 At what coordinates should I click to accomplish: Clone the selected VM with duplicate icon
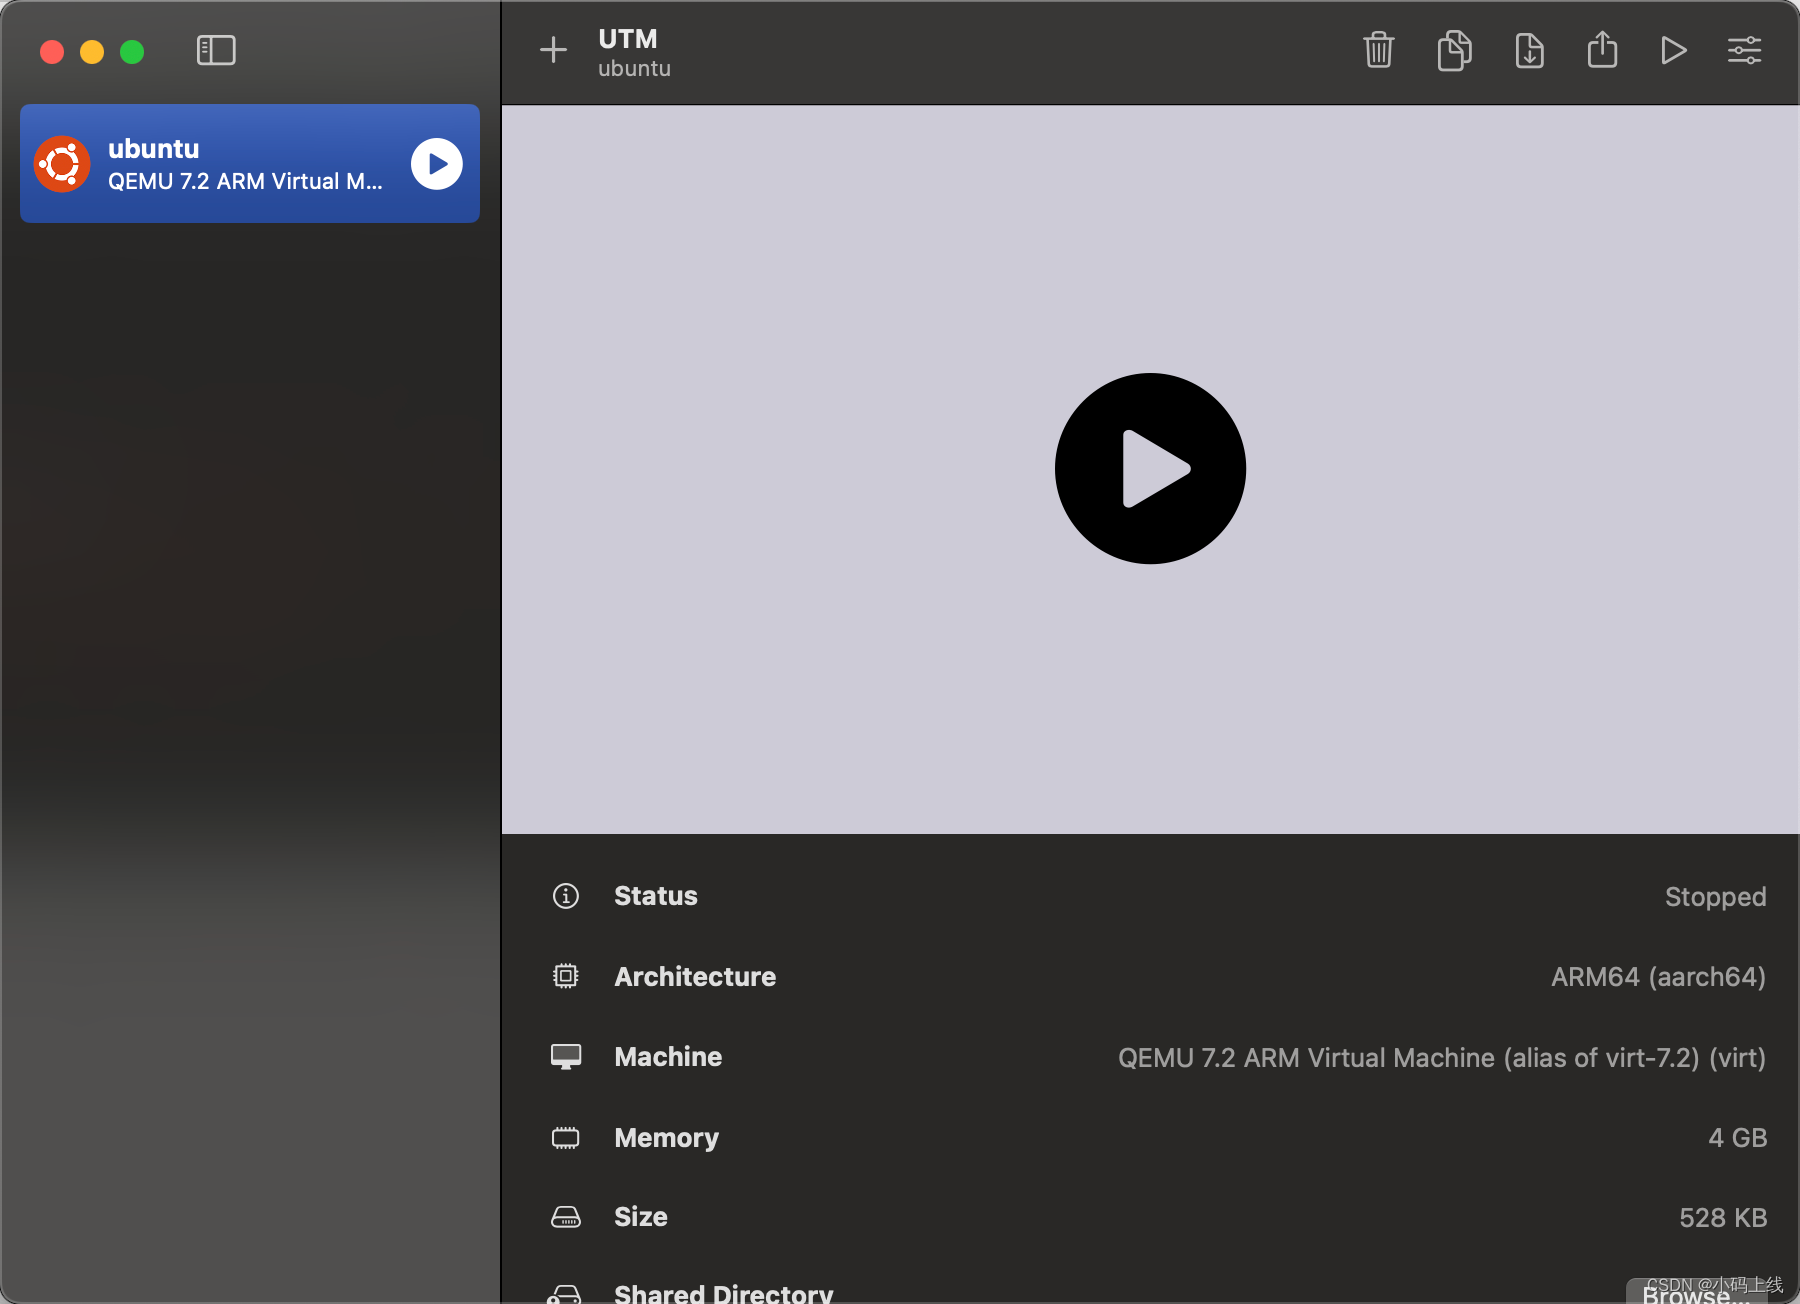point(1455,50)
